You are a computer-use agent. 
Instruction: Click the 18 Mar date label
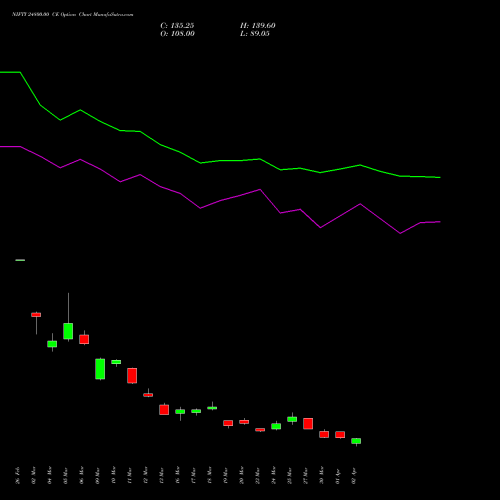point(210,475)
